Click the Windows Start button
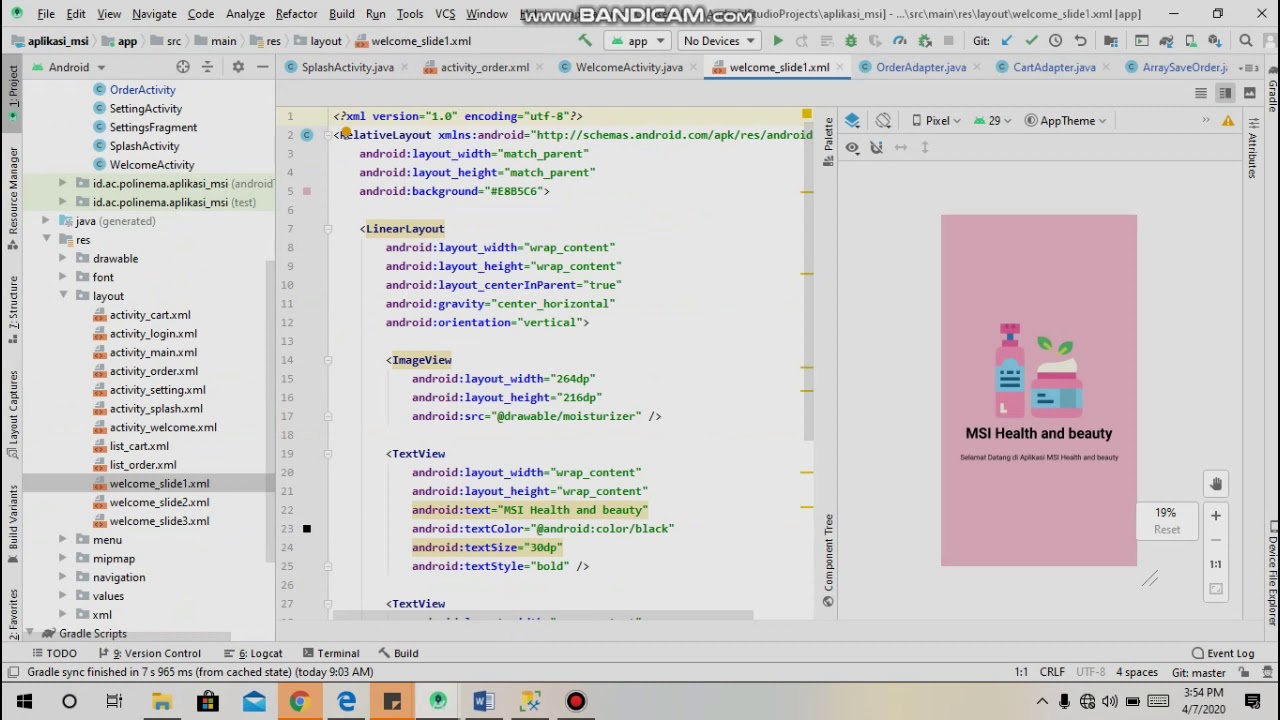Image resolution: width=1280 pixels, height=720 pixels. (23, 702)
